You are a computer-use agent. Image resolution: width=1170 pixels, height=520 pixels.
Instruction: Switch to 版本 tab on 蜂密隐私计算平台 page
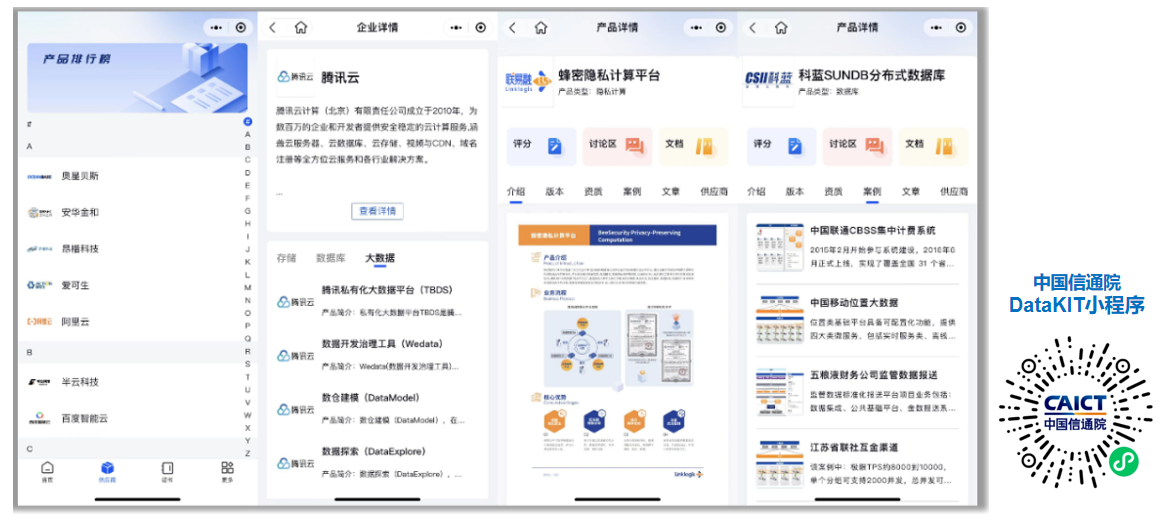[554, 191]
